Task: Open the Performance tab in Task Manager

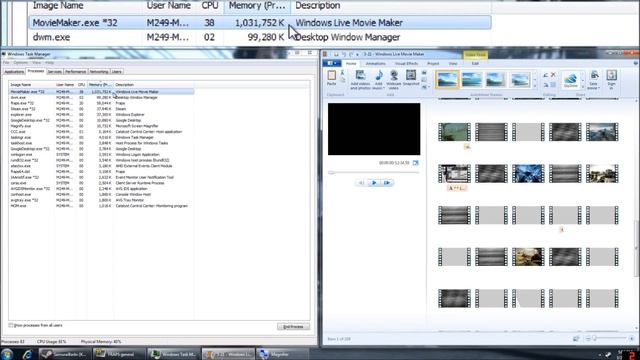Action: pos(76,71)
